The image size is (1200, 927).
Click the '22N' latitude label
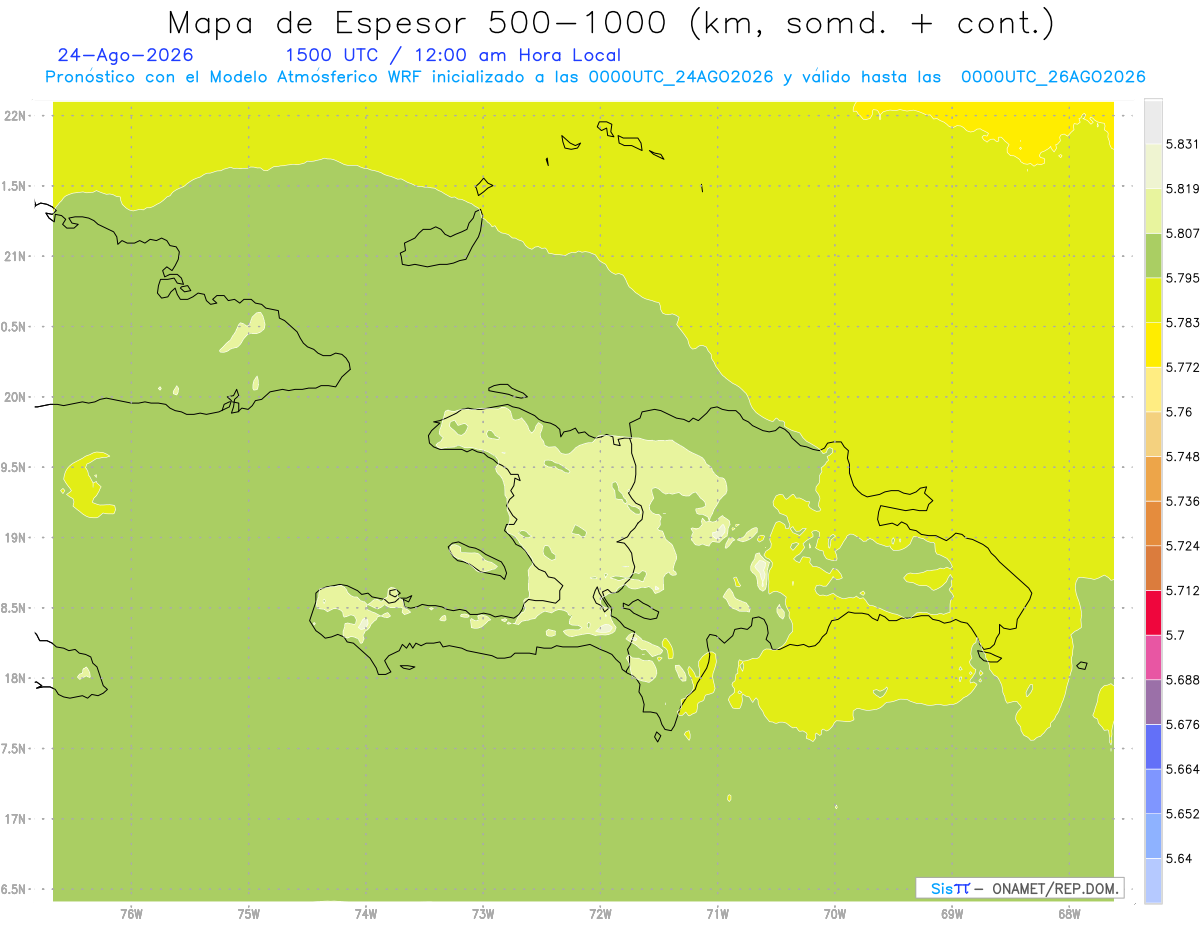pos(15,115)
